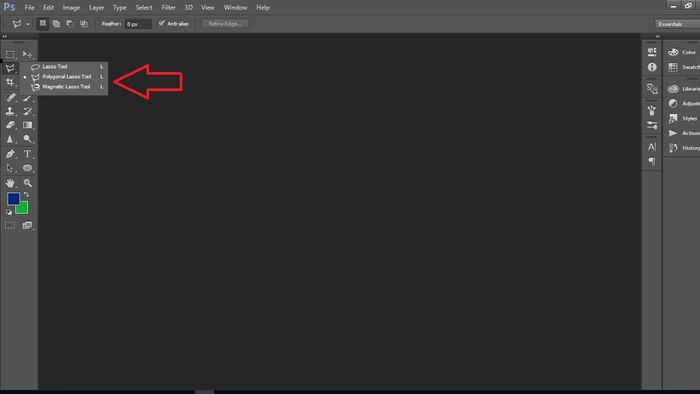Select the Dodge tool
The width and height of the screenshot is (700, 394).
[x=27, y=139]
